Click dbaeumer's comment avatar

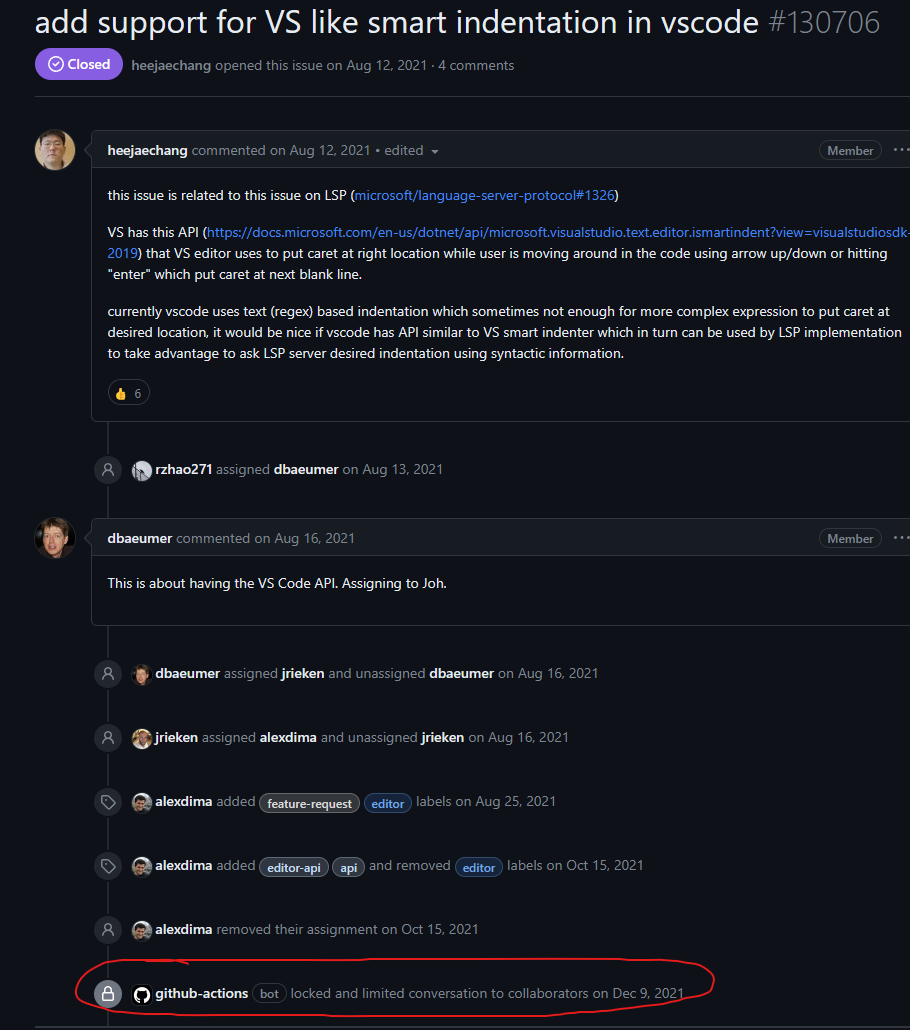[x=55, y=538]
